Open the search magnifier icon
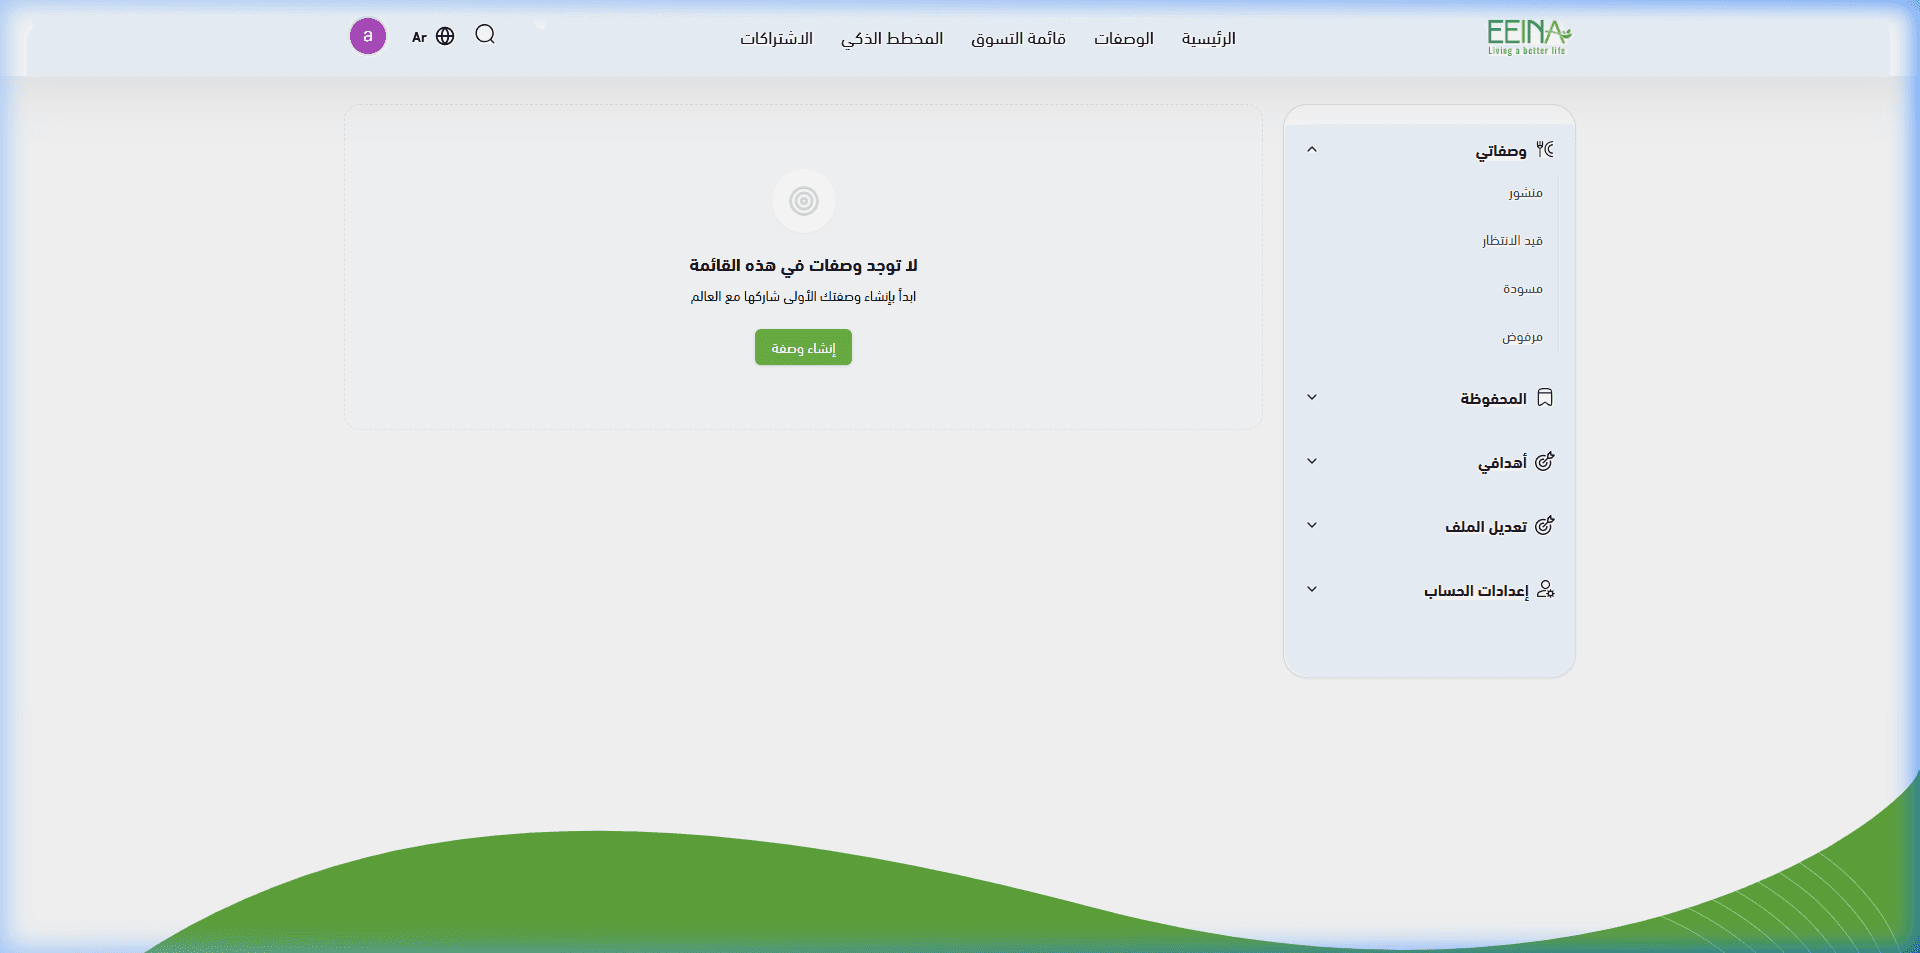The image size is (1920, 953). point(485,35)
